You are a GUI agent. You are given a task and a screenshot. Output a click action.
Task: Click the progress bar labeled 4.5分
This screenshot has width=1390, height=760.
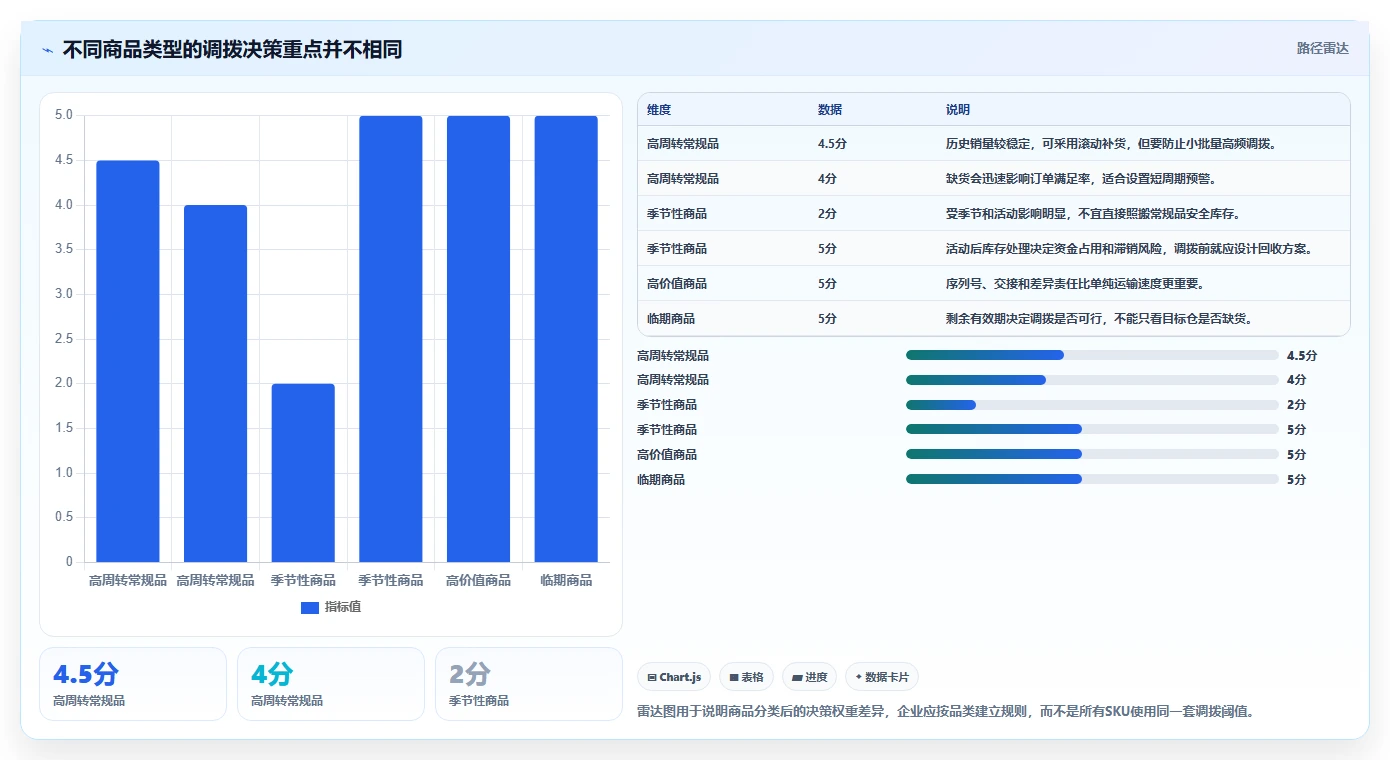1092,355
